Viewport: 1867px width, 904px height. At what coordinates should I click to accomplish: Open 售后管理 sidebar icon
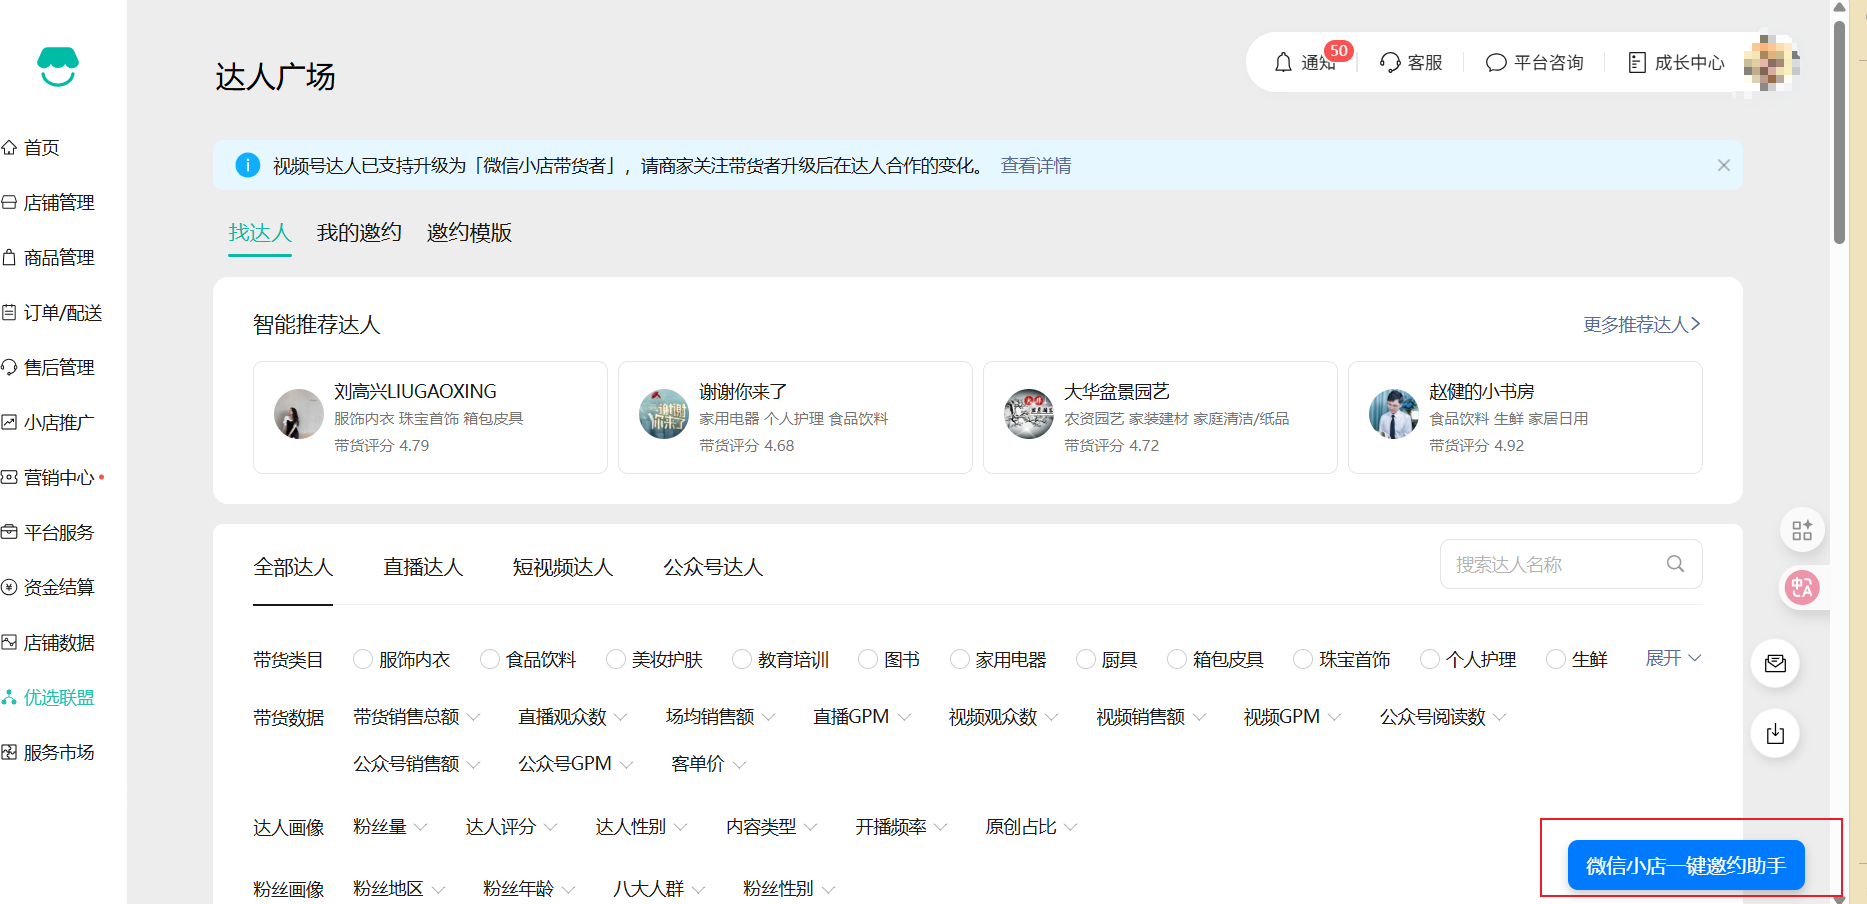9,368
